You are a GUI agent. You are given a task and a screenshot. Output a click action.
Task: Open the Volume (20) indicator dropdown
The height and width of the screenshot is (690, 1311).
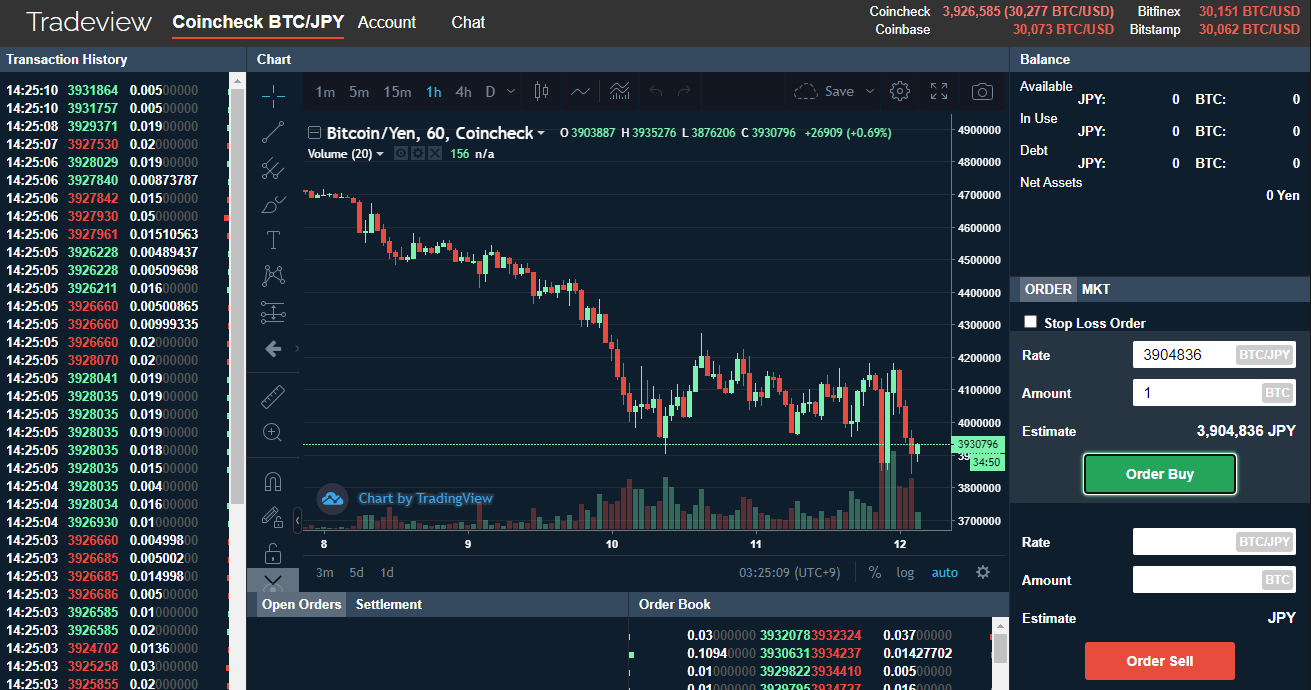(380, 154)
